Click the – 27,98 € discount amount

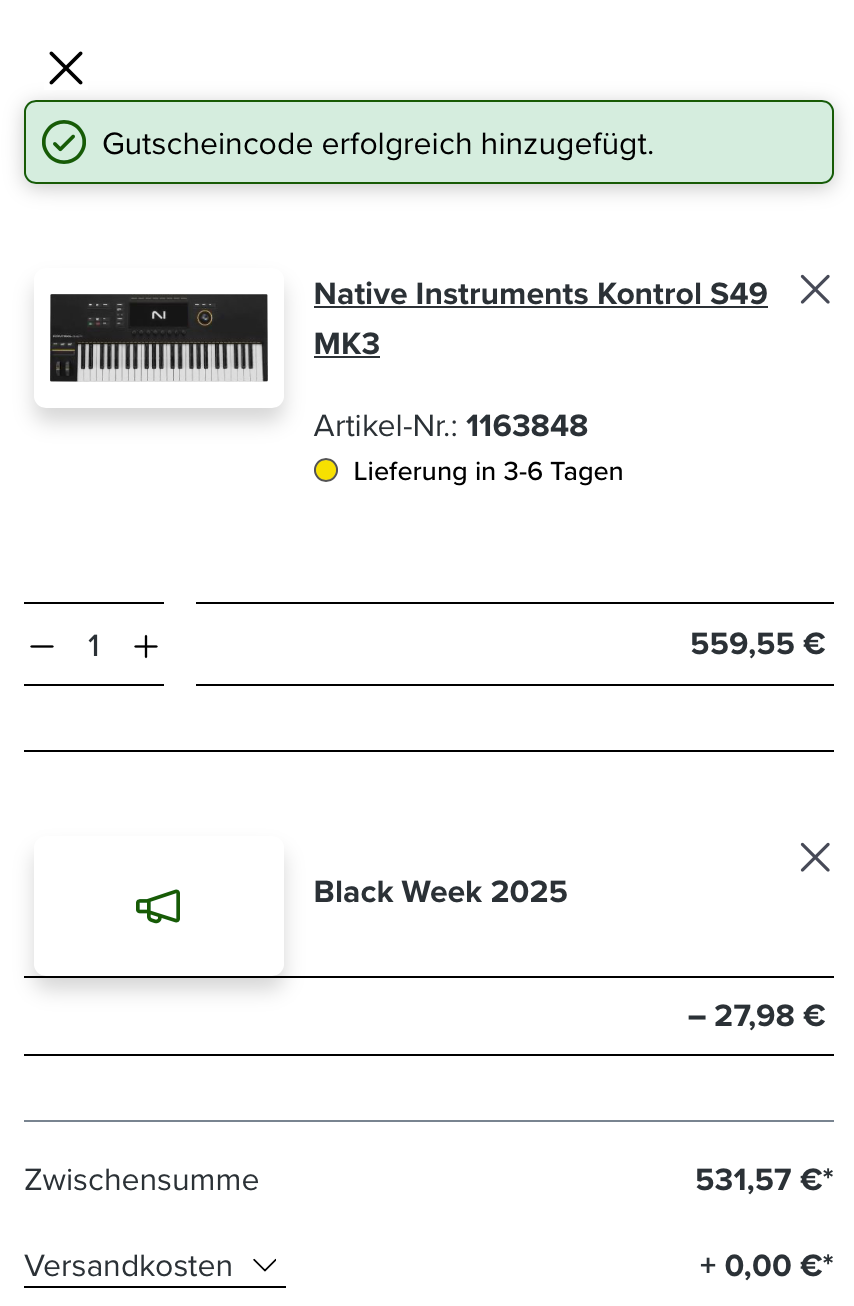756,1016
